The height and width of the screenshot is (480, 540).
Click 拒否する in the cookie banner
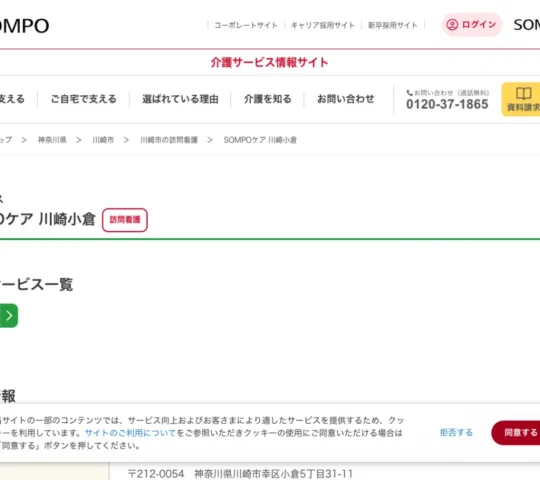pyautogui.click(x=456, y=432)
